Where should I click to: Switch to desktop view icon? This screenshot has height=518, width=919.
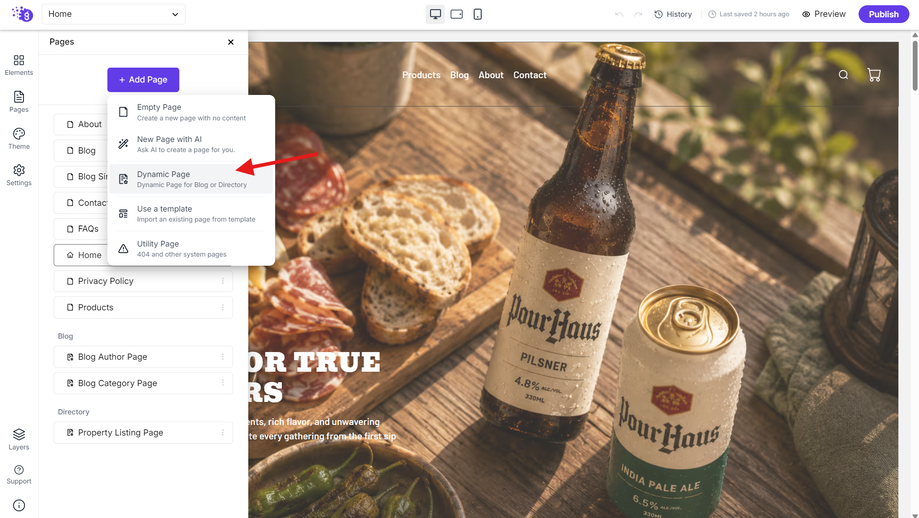click(435, 14)
